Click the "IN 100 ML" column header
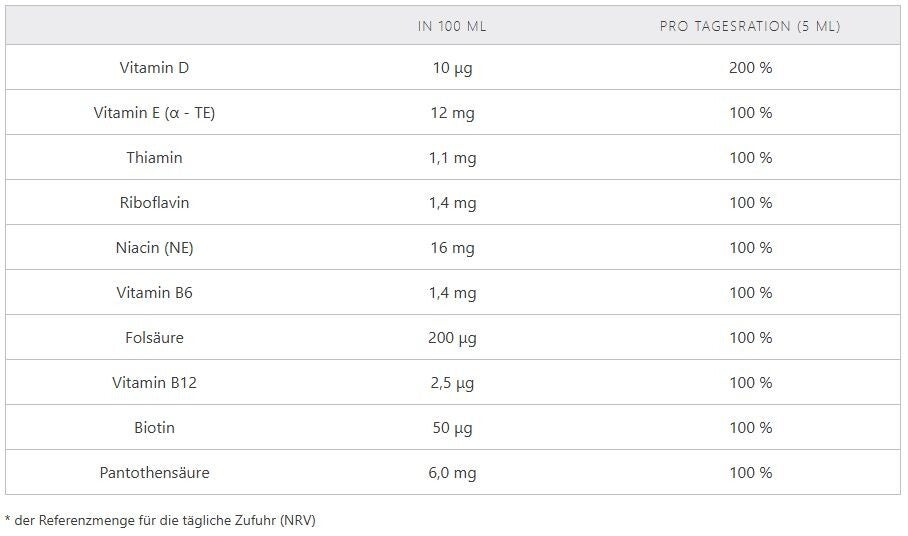 coord(452,26)
